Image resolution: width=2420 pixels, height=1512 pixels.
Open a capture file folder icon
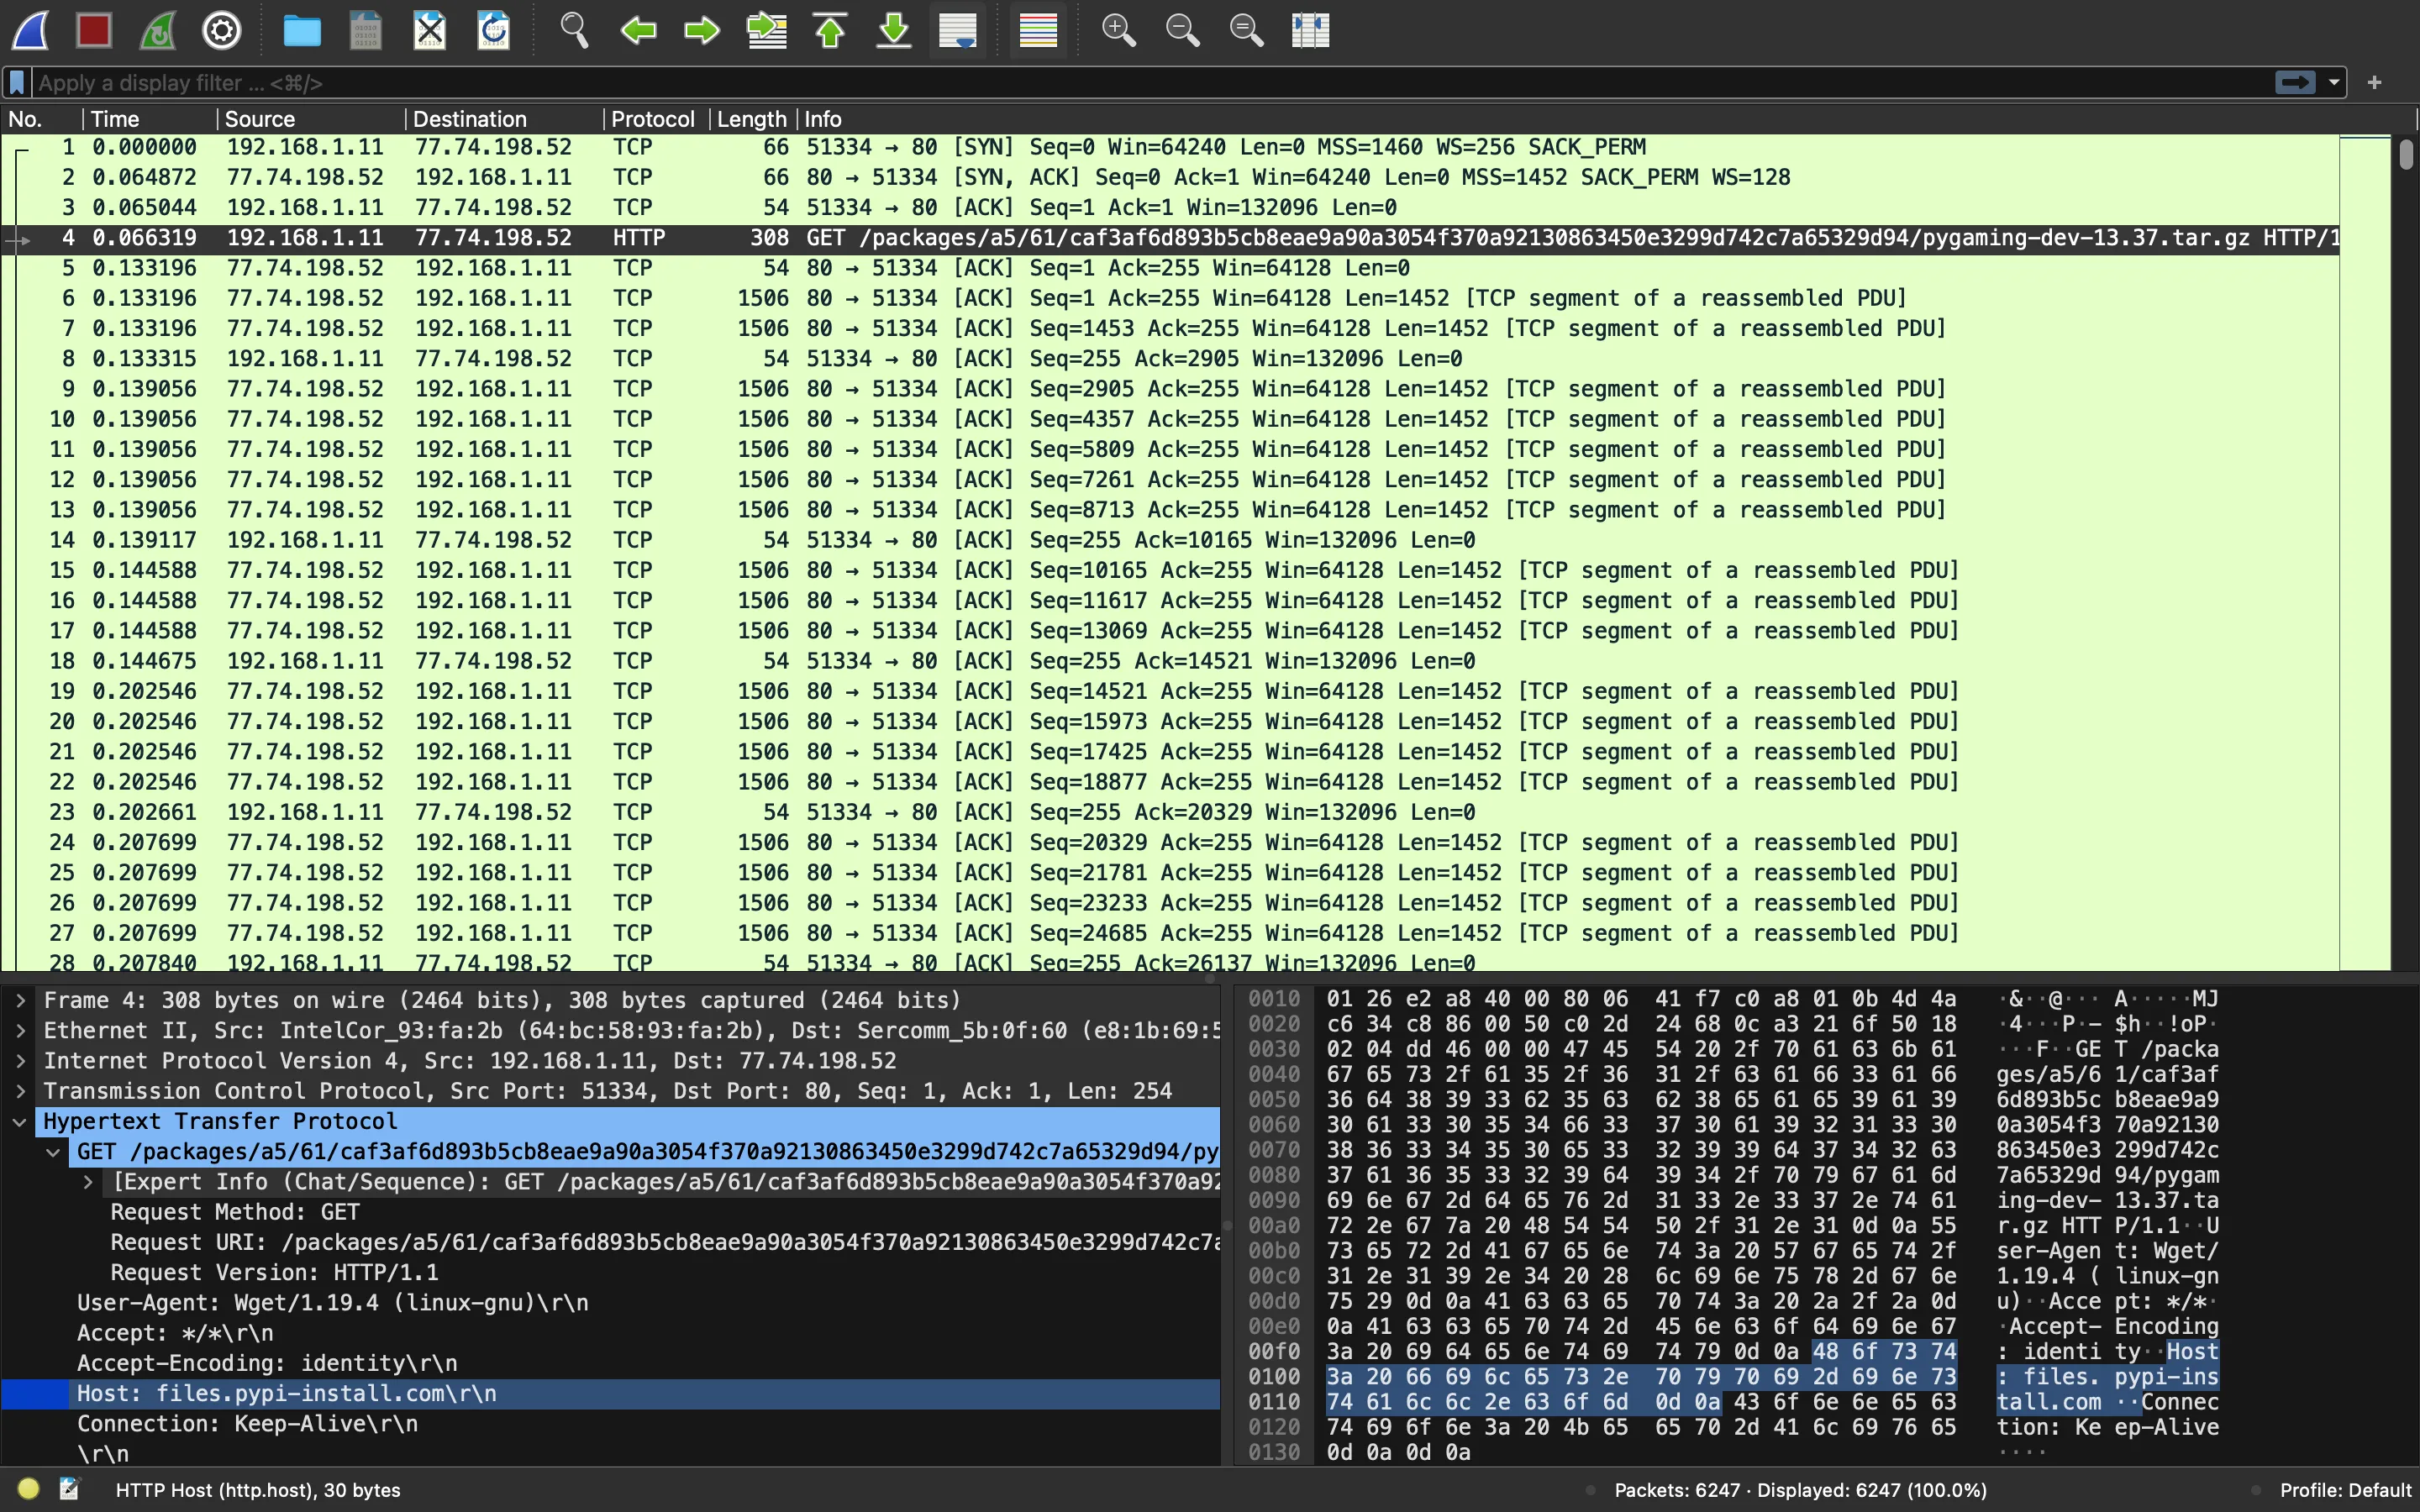tap(302, 30)
